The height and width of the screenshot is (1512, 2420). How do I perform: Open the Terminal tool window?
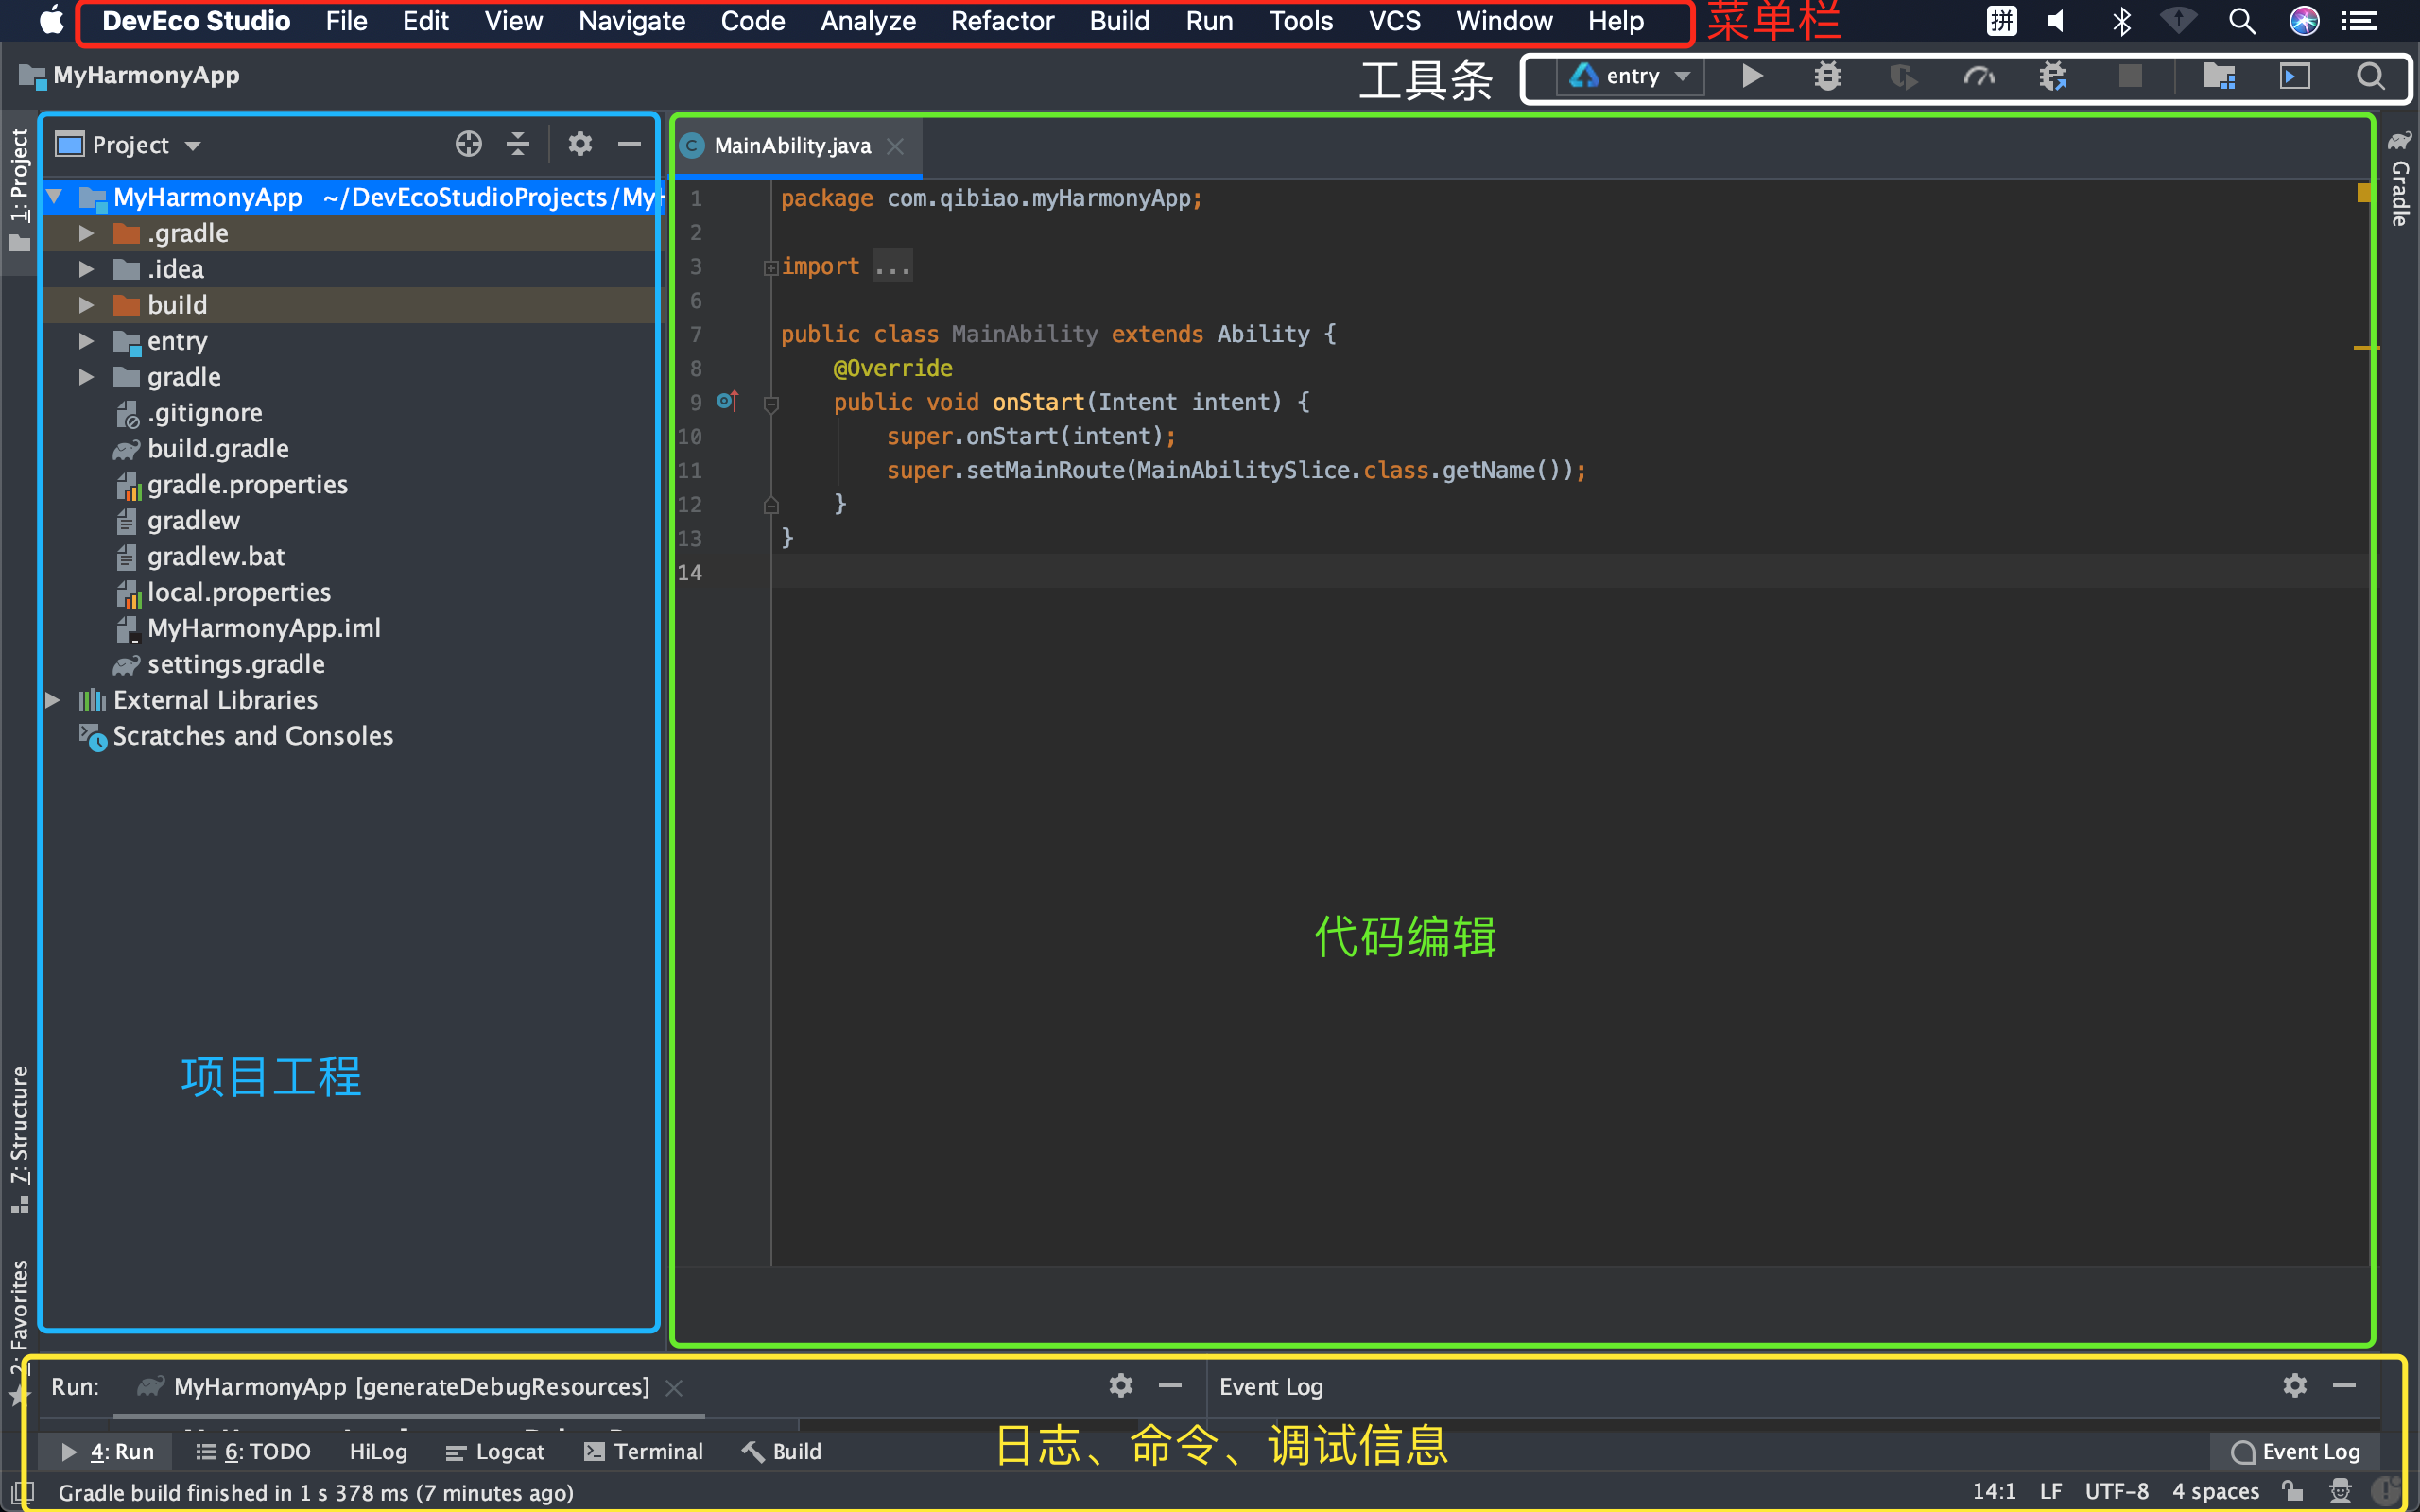(643, 1451)
